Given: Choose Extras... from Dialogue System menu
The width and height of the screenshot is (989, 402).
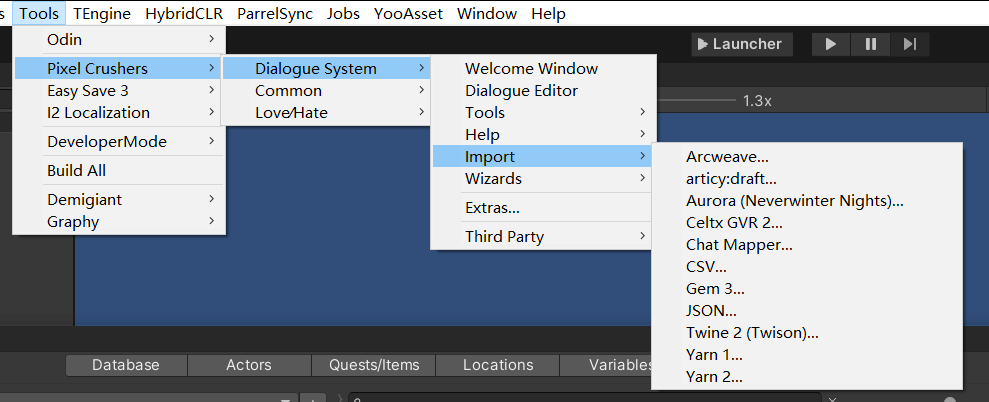Looking at the screenshot, I should pyautogui.click(x=544, y=208).
